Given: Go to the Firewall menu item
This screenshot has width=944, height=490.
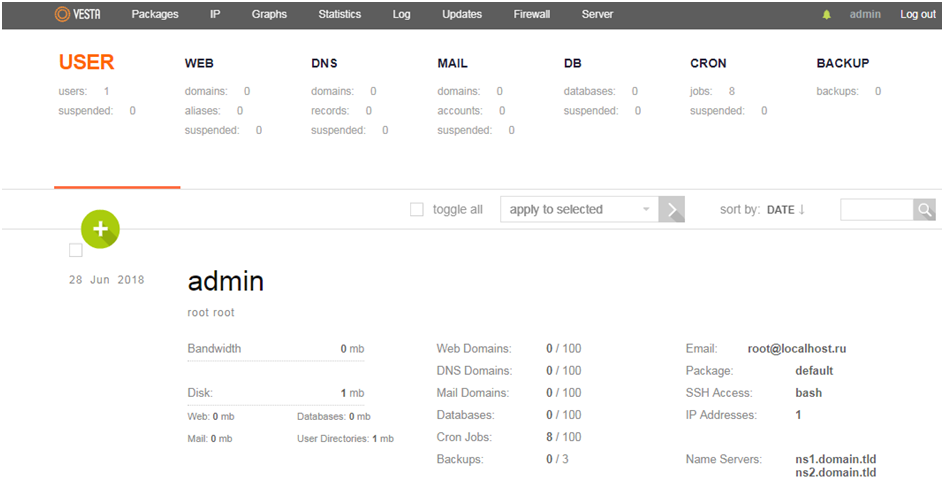Looking at the screenshot, I should (x=531, y=14).
